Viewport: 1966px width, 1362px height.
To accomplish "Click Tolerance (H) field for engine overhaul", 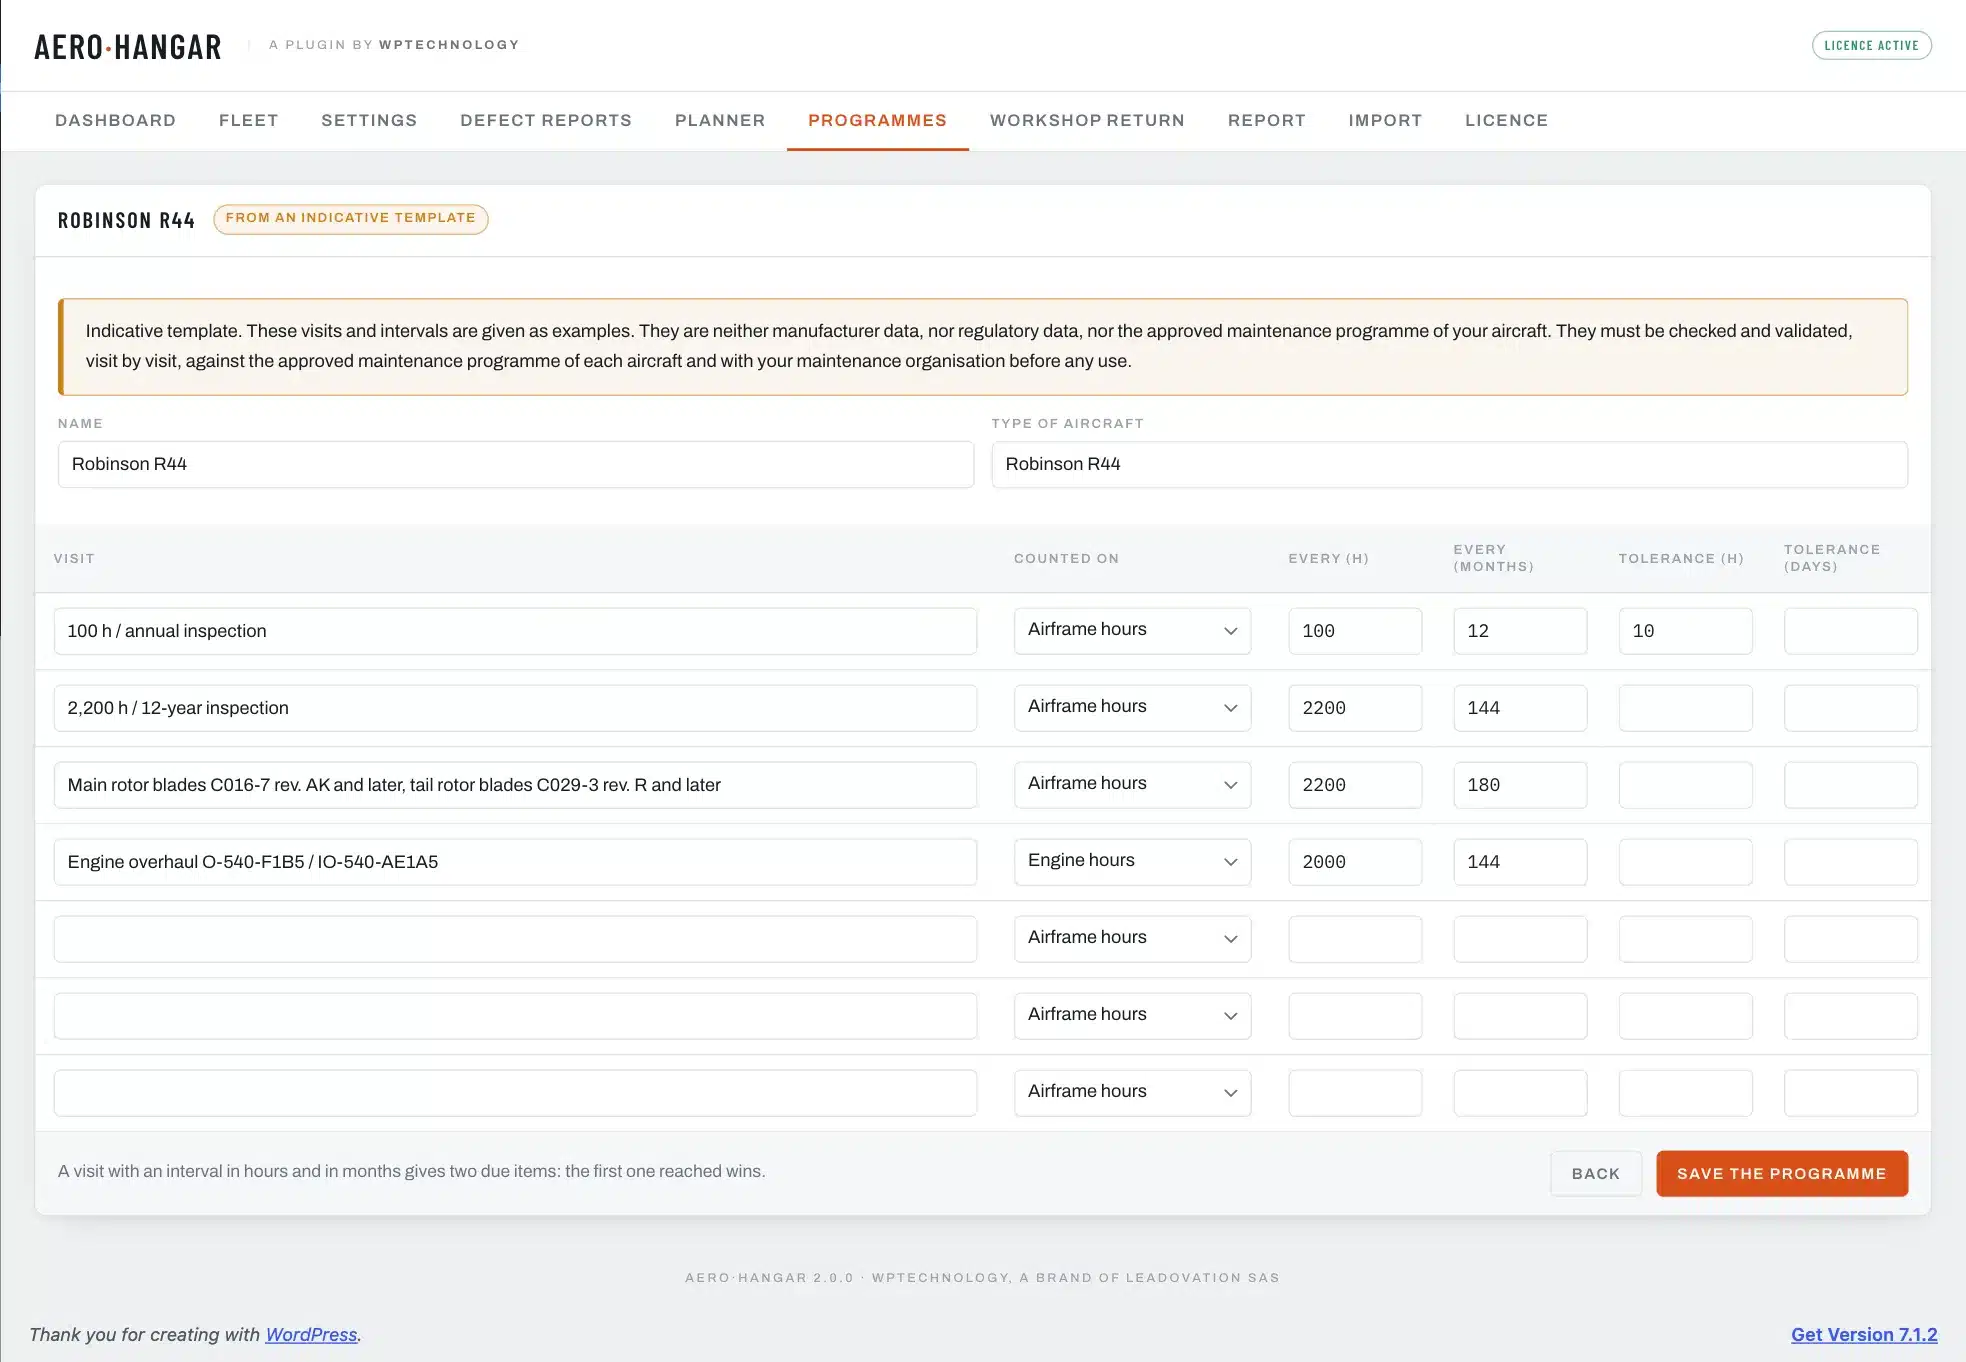I will [x=1685, y=862].
